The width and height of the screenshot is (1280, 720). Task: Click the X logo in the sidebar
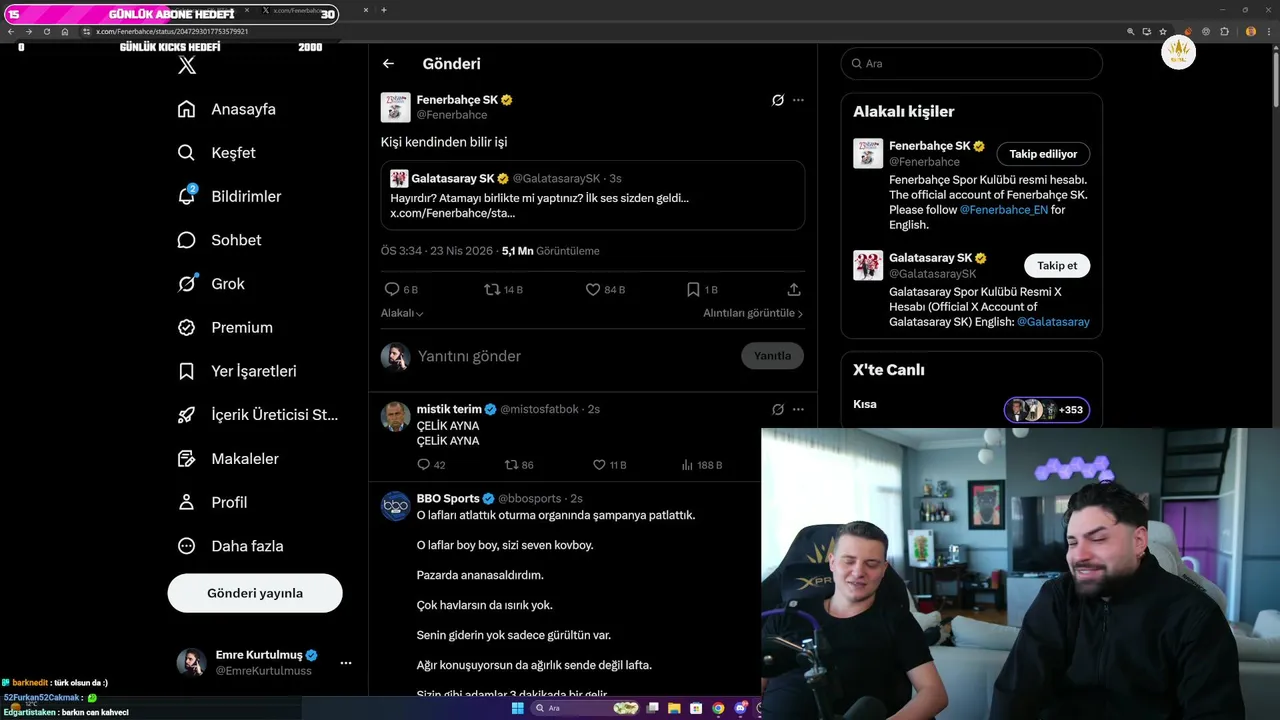[x=187, y=66]
